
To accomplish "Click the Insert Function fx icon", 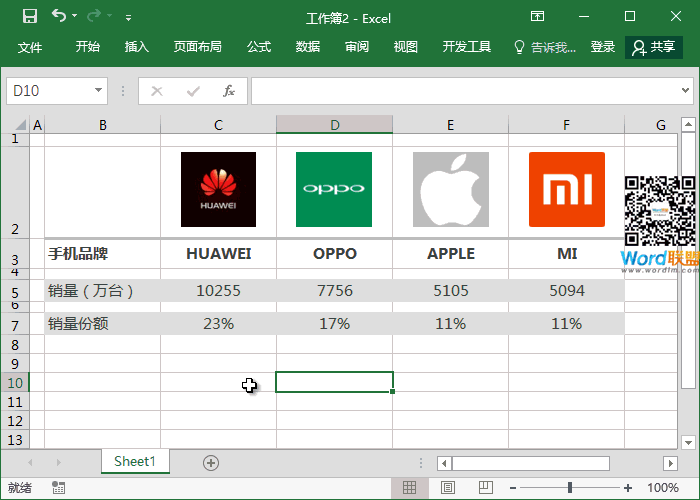I will tap(229, 91).
